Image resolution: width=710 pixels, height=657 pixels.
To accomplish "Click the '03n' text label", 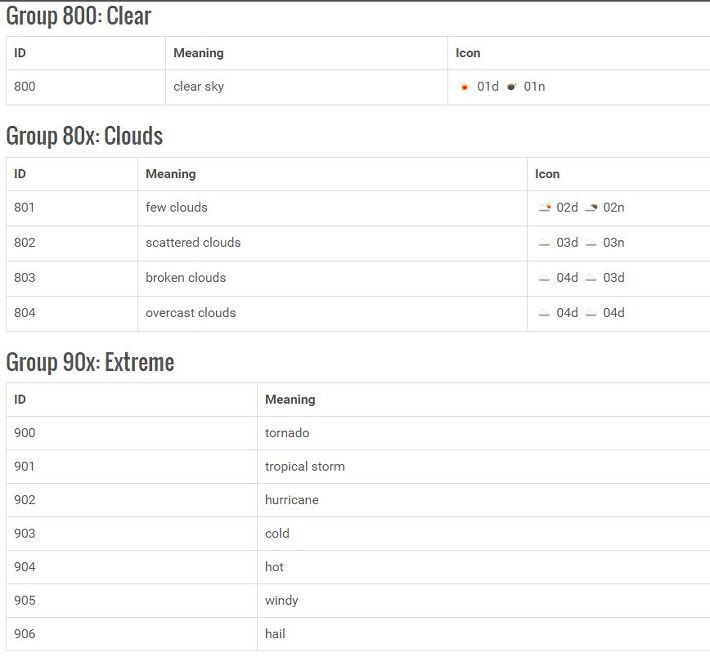I will (x=614, y=243).
